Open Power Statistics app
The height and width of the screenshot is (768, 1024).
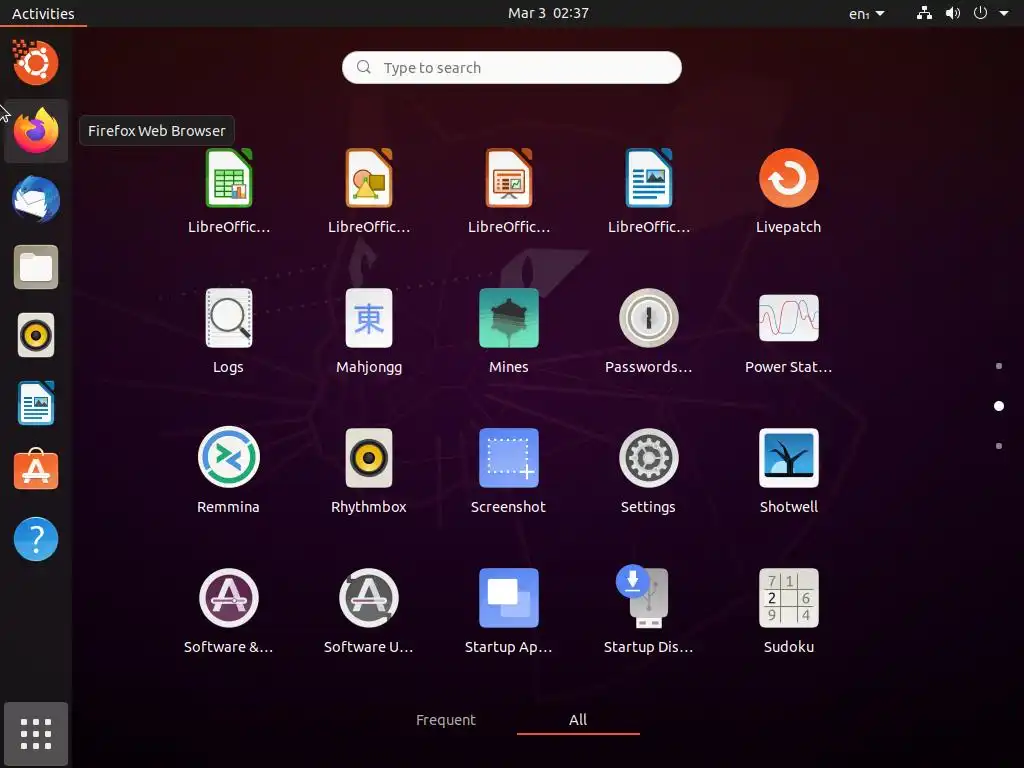[x=788, y=319]
